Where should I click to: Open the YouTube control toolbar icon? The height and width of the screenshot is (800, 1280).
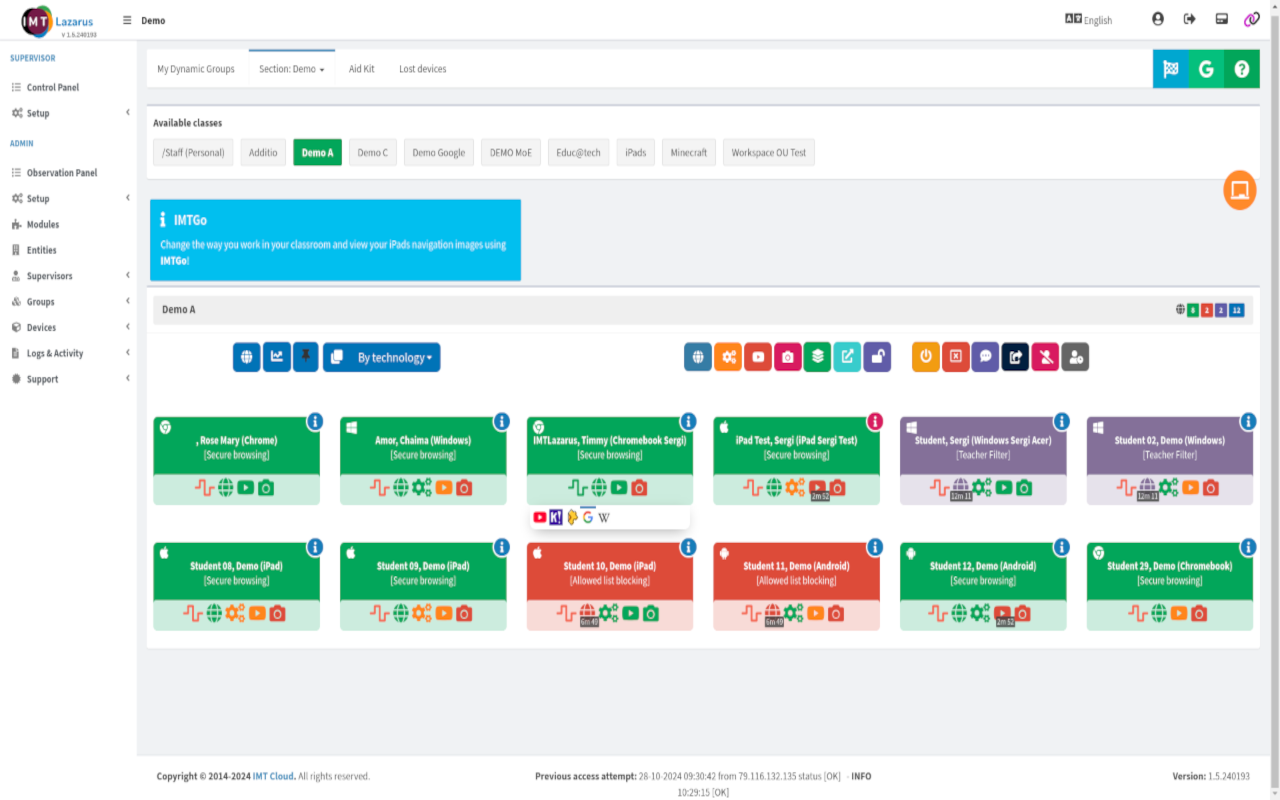click(758, 356)
